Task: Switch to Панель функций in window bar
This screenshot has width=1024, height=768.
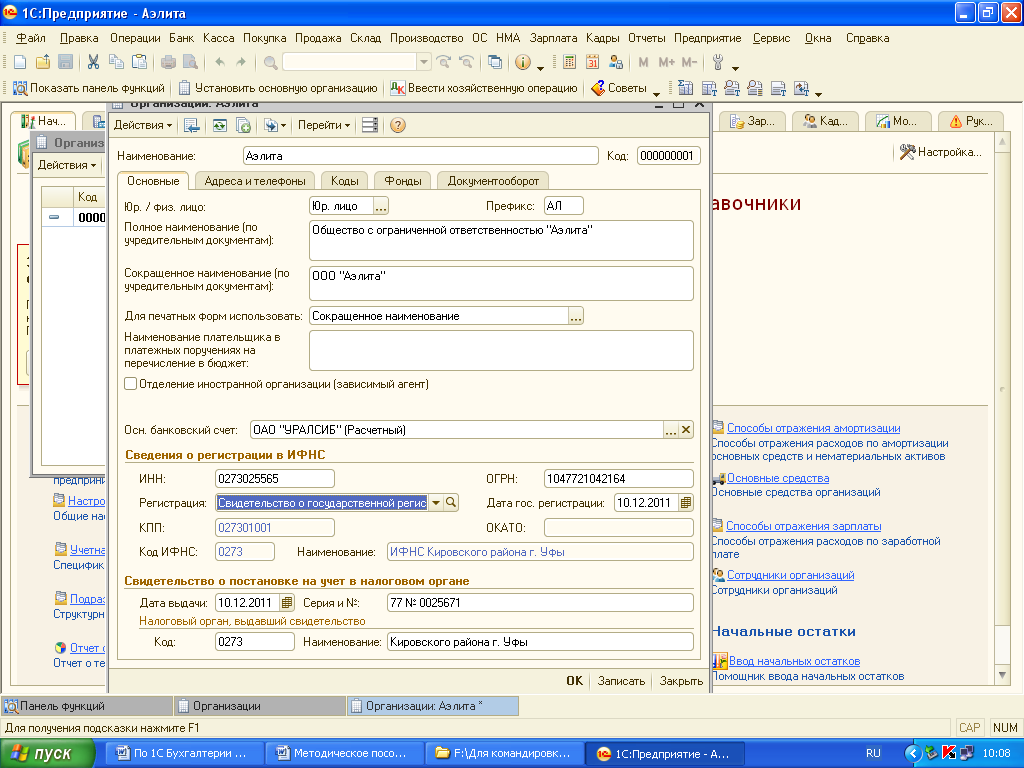Action: pos(87,706)
